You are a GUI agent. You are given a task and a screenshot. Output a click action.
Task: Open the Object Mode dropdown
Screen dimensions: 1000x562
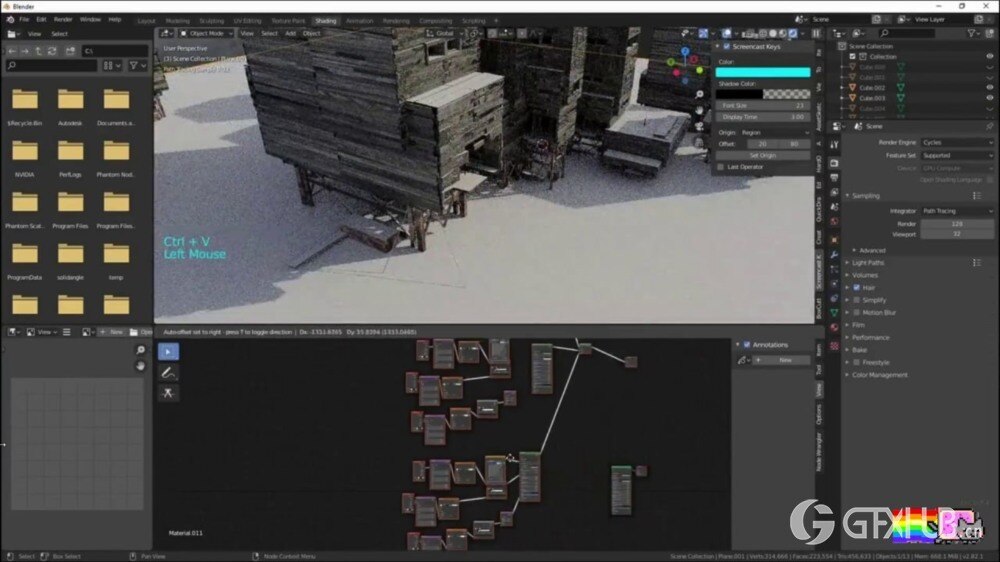[205, 33]
